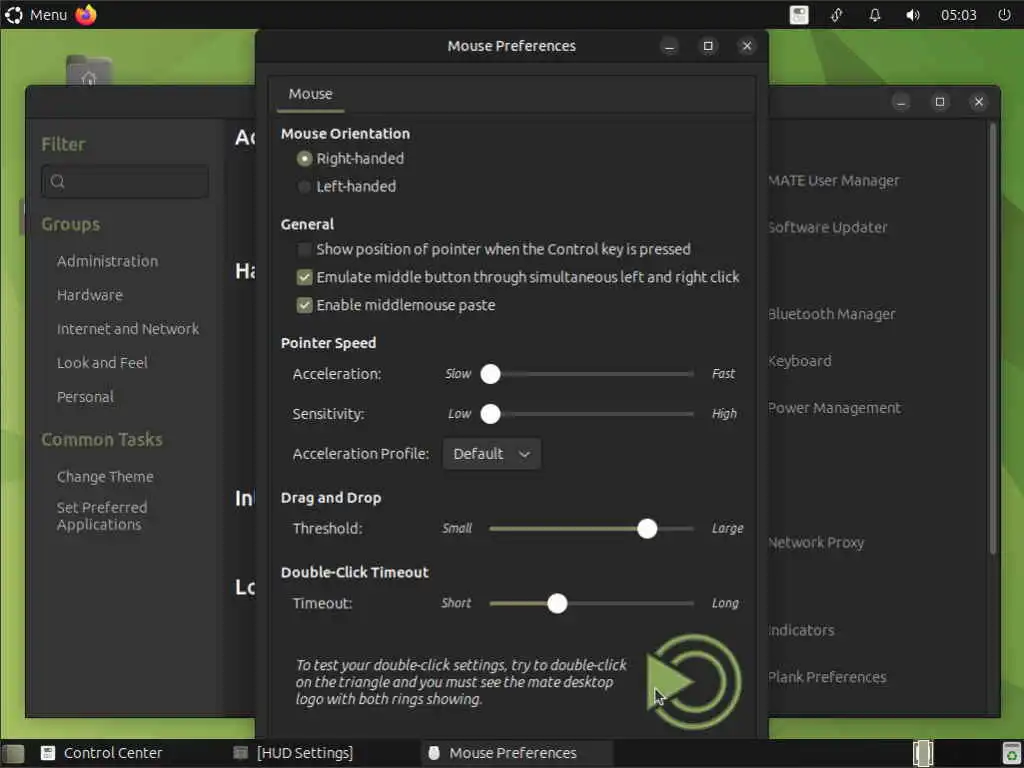Image resolution: width=1024 pixels, height=768 pixels.
Task: Select Administration group in Control Center
Action: click(108, 261)
